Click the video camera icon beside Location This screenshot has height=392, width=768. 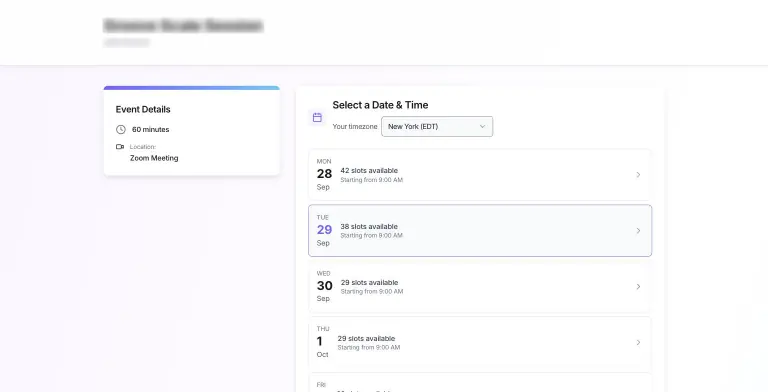coord(120,147)
